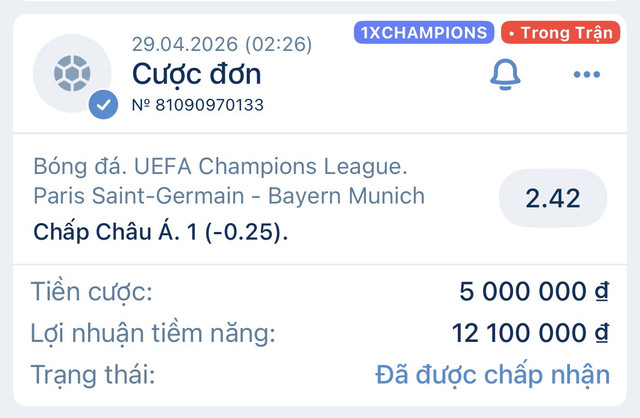Screen dimensions: 640x418
Task: Tap the Bóng đá UEFA Champions League text
Action: click(x=220, y=167)
